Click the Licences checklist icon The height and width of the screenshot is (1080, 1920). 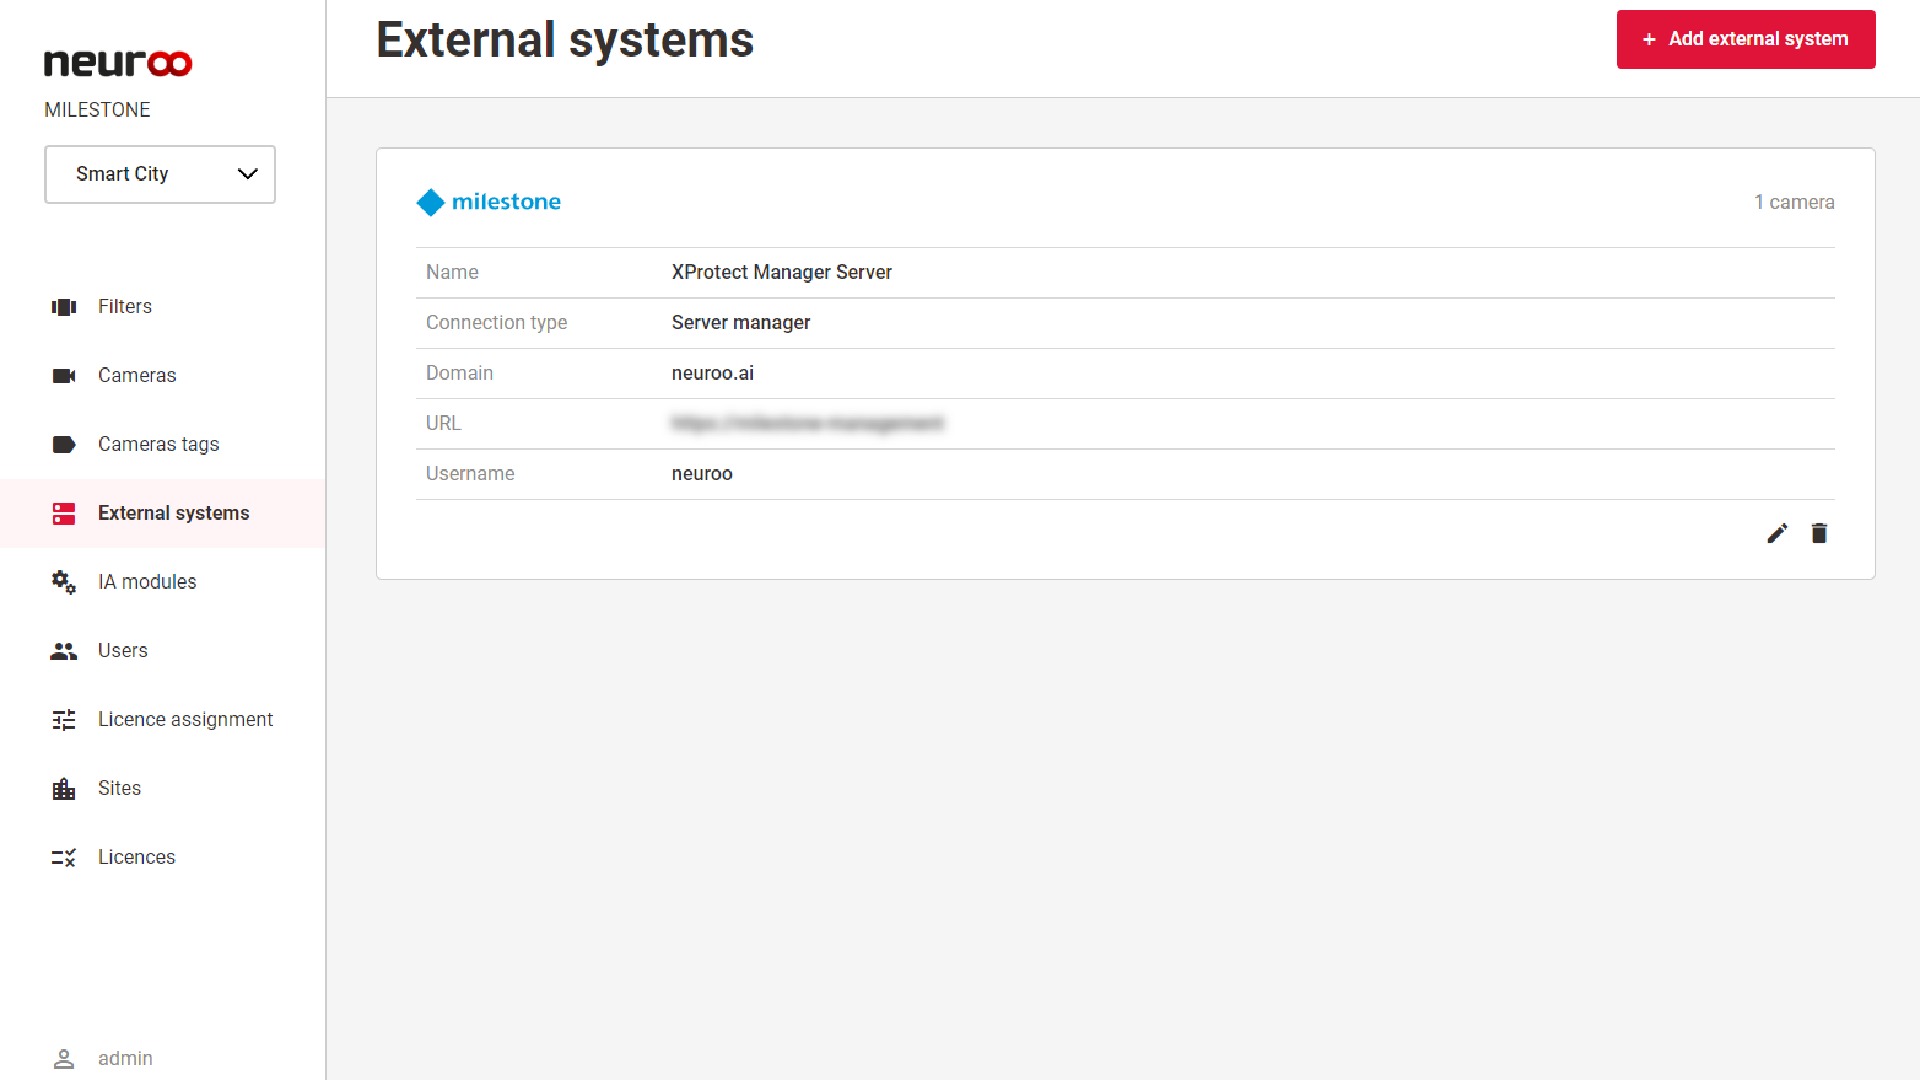64,858
